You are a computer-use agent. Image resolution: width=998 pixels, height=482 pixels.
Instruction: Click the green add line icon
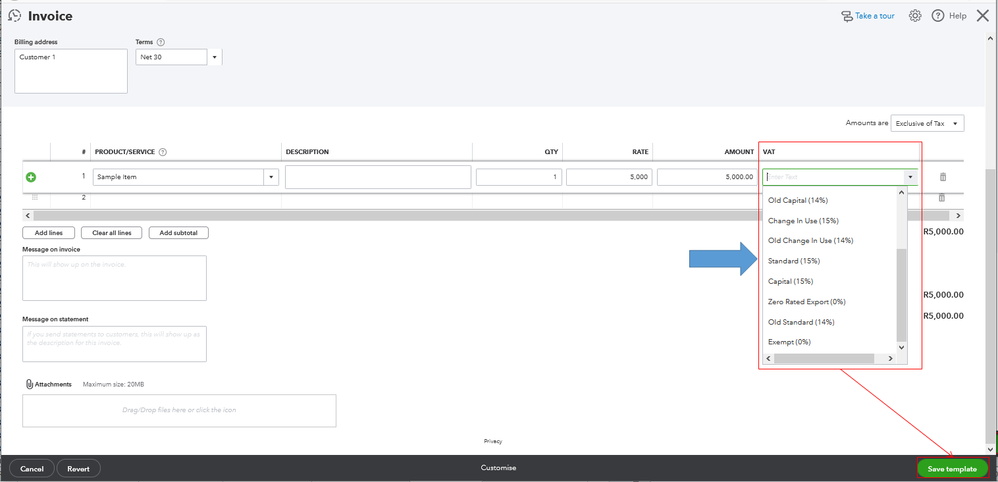(x=31, y=177)
